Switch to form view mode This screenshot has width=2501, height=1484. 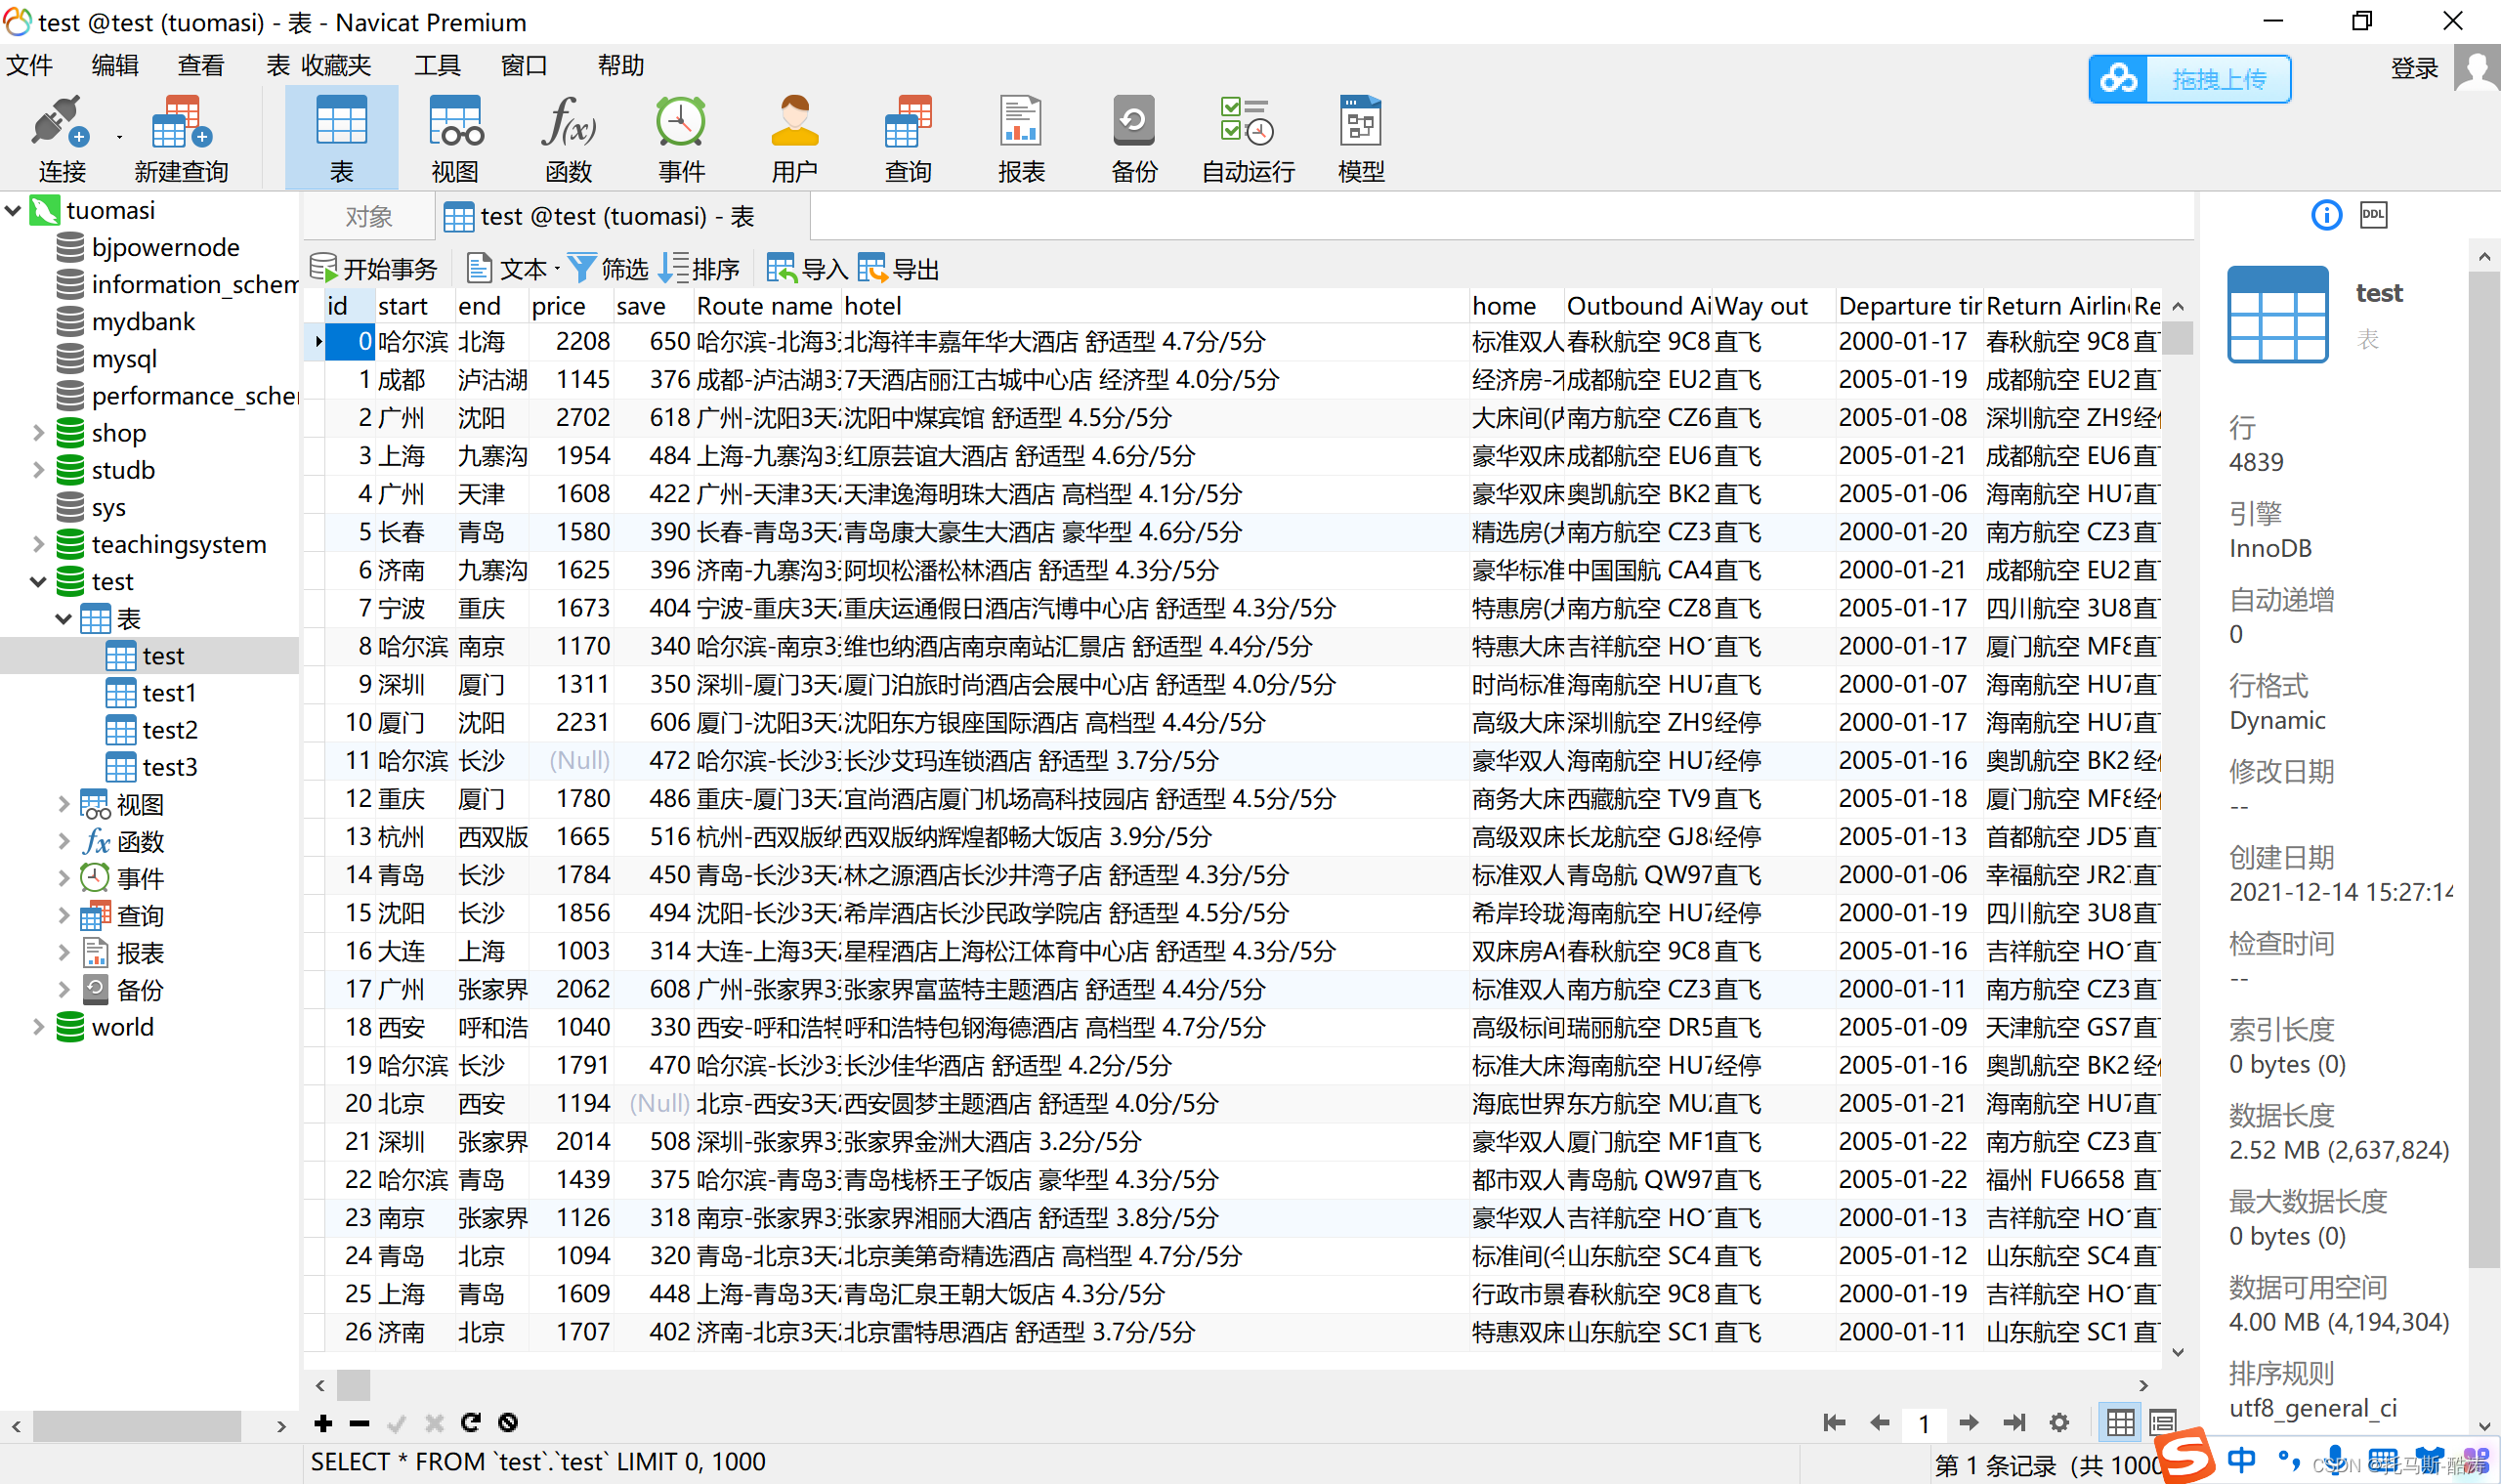click(x=2162, y=1422)
